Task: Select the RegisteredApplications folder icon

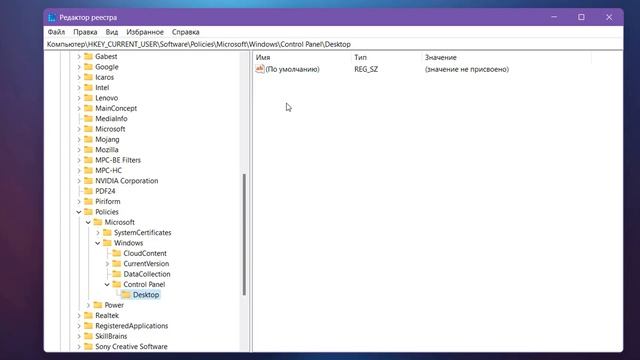Action: point(88,326)
